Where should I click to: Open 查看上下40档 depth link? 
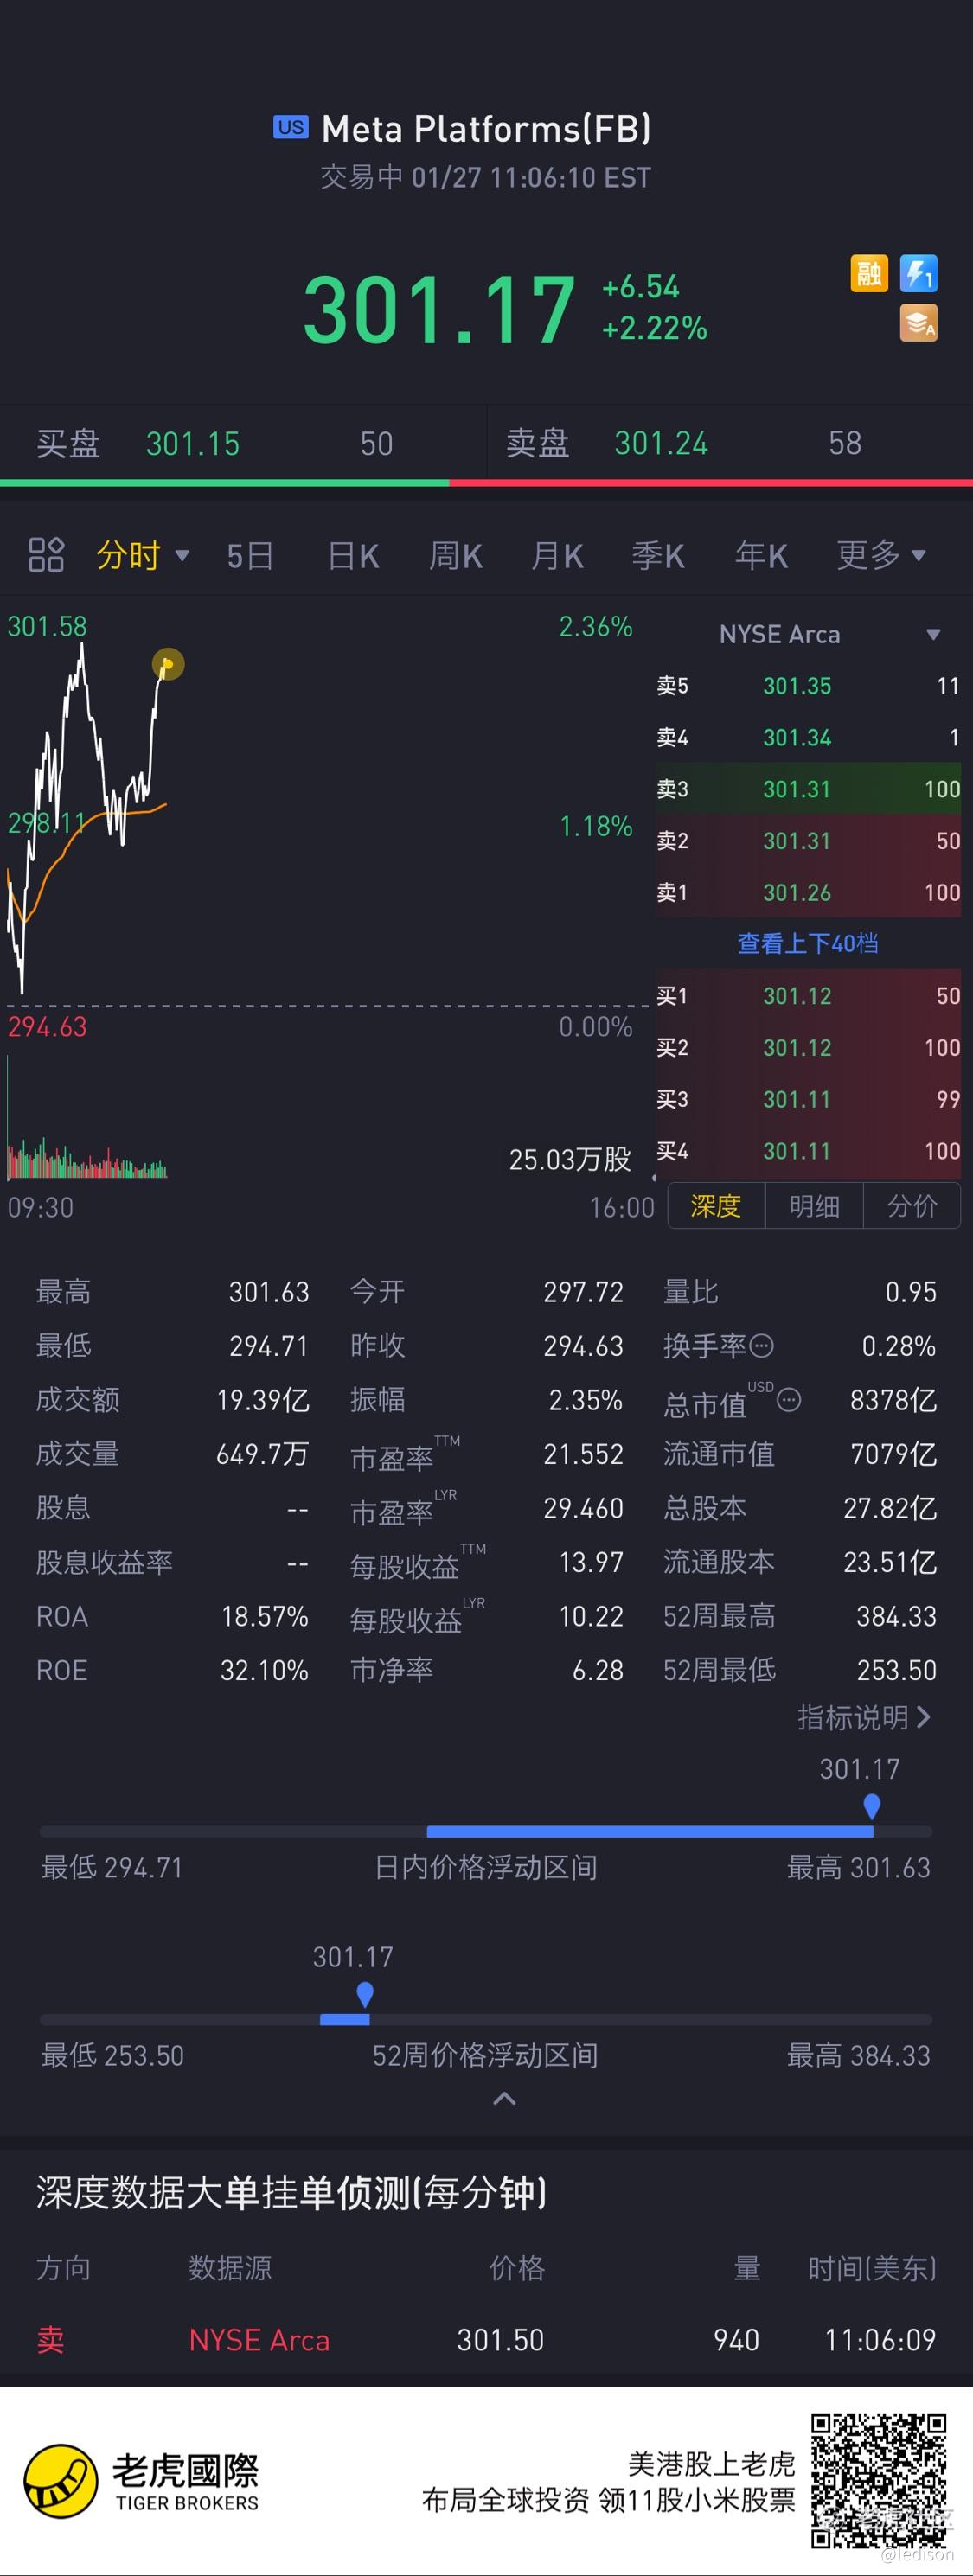[808, 943]
